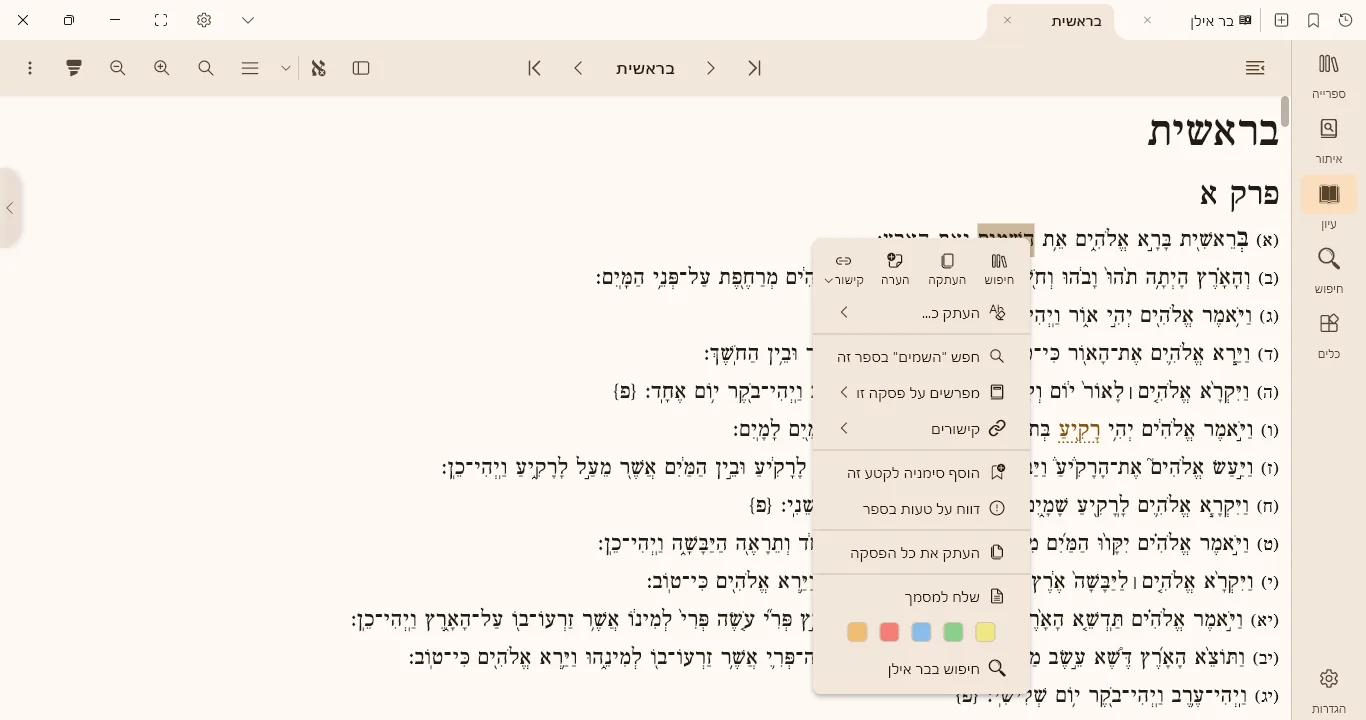Select חיפוש בבר אילן menu entry

coord(922,669)
